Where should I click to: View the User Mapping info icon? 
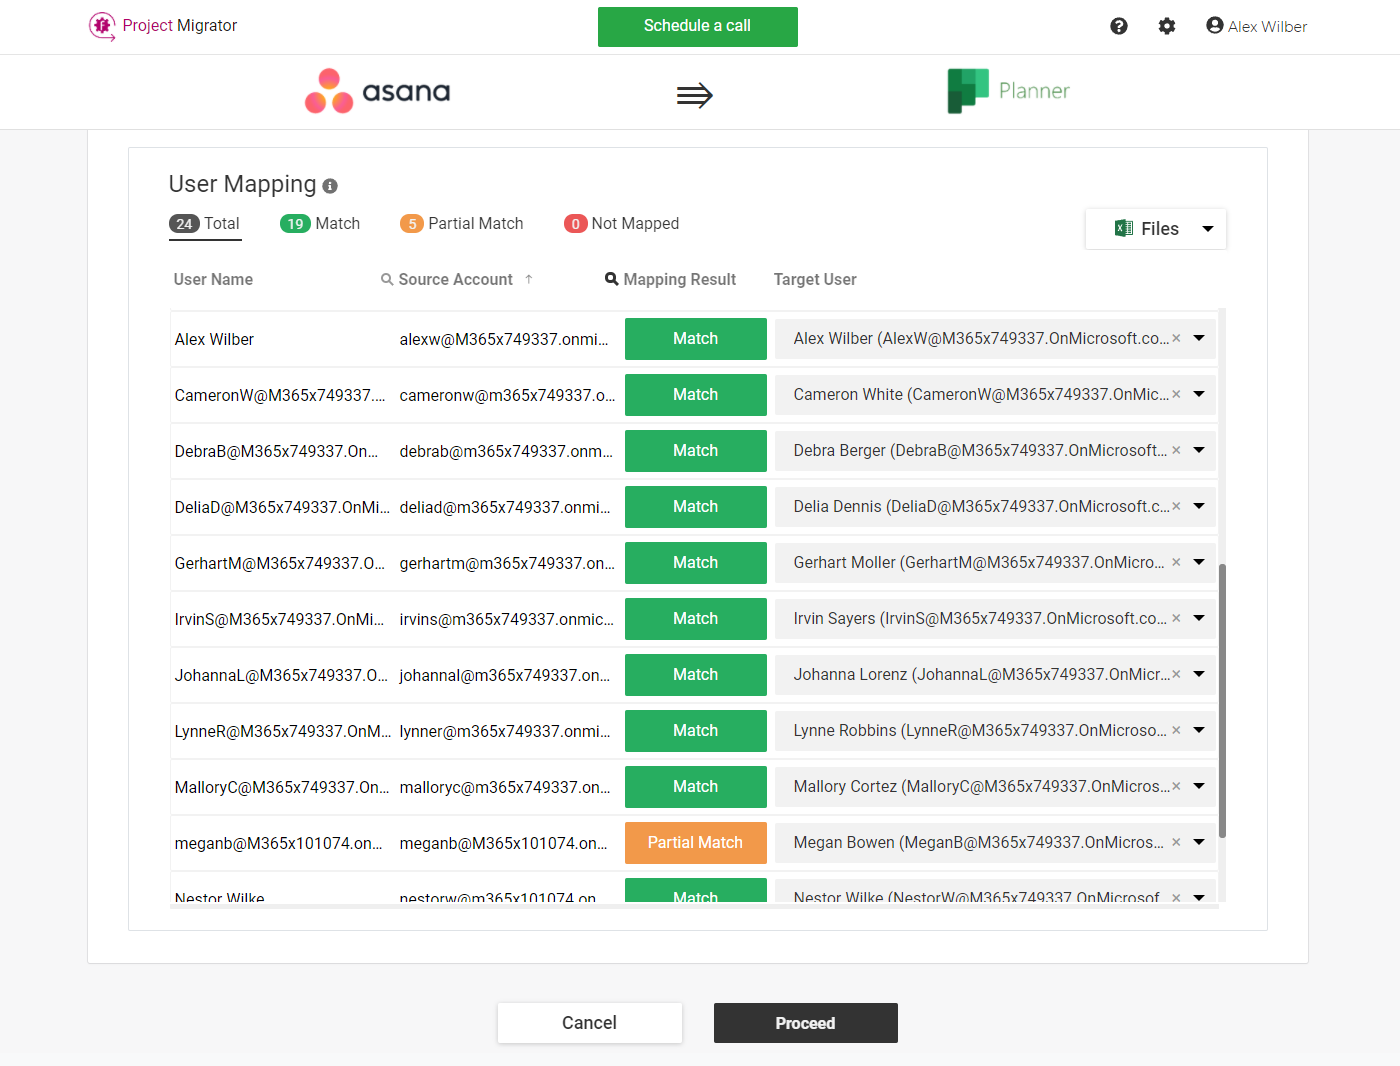tap(330, 186)
